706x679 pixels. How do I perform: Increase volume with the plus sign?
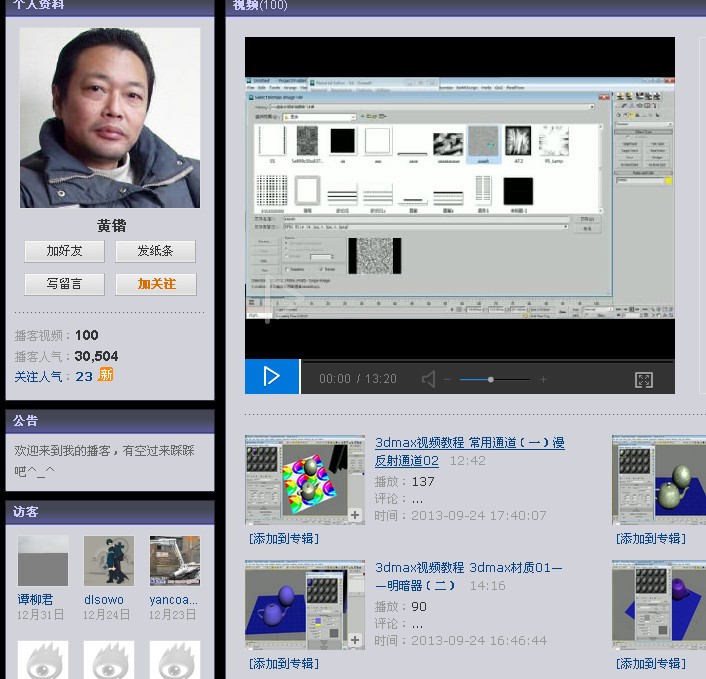543,380
